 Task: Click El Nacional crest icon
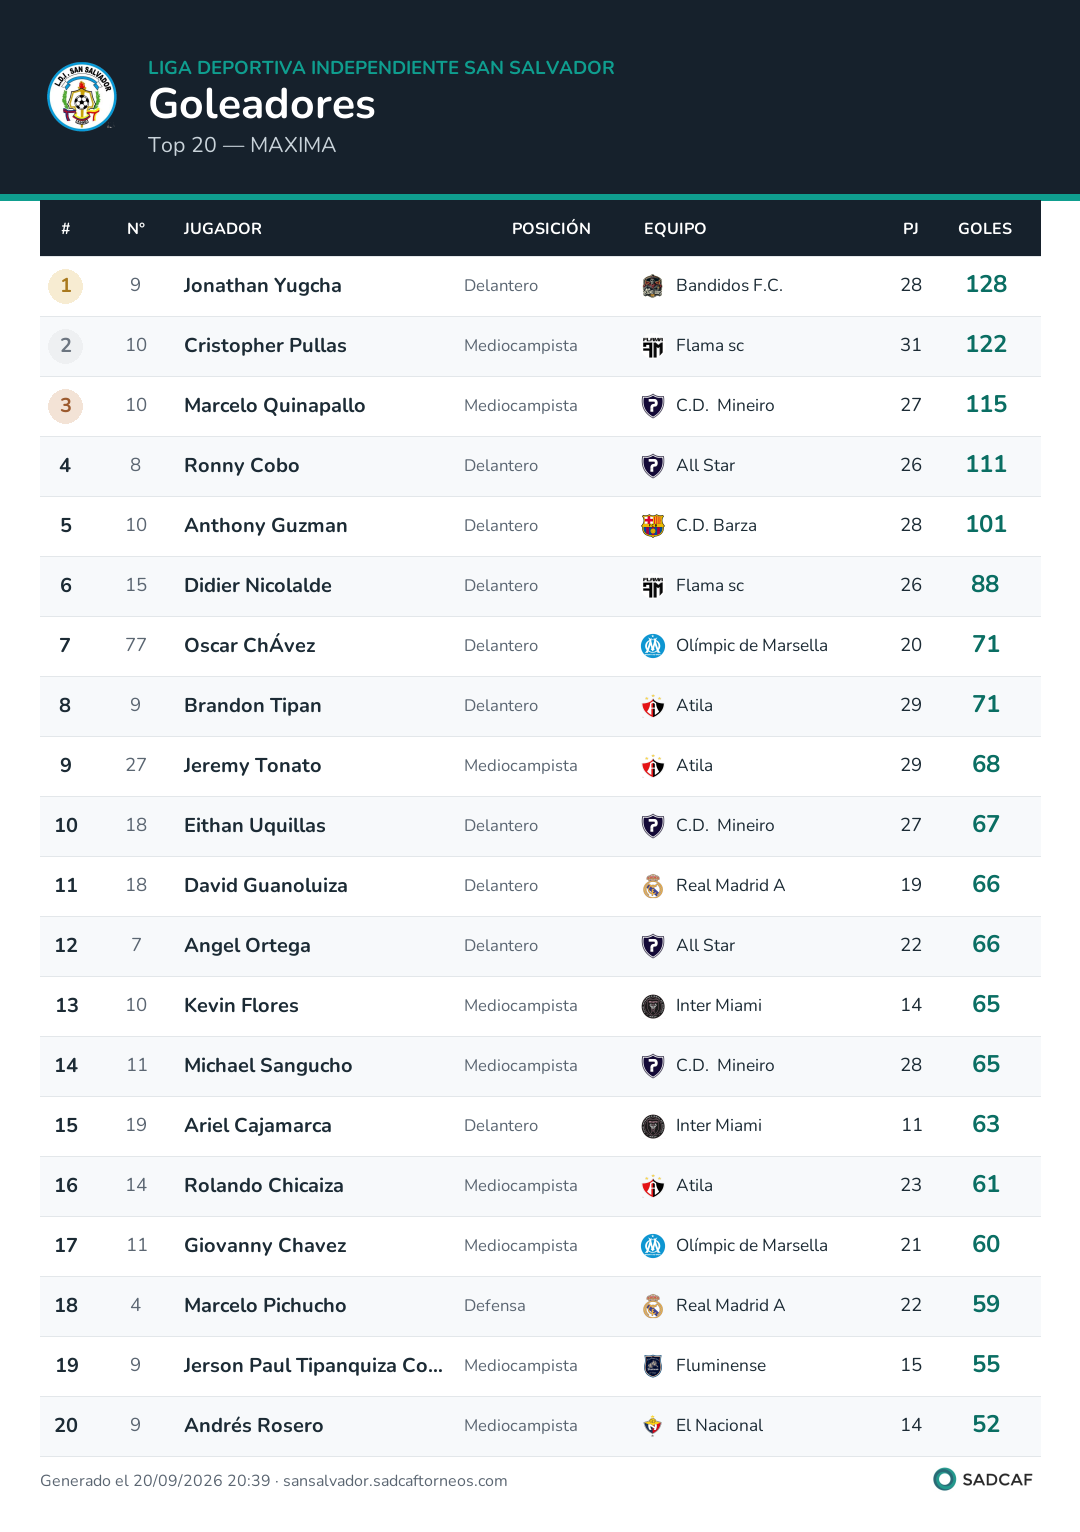[x=653, y=1426]
